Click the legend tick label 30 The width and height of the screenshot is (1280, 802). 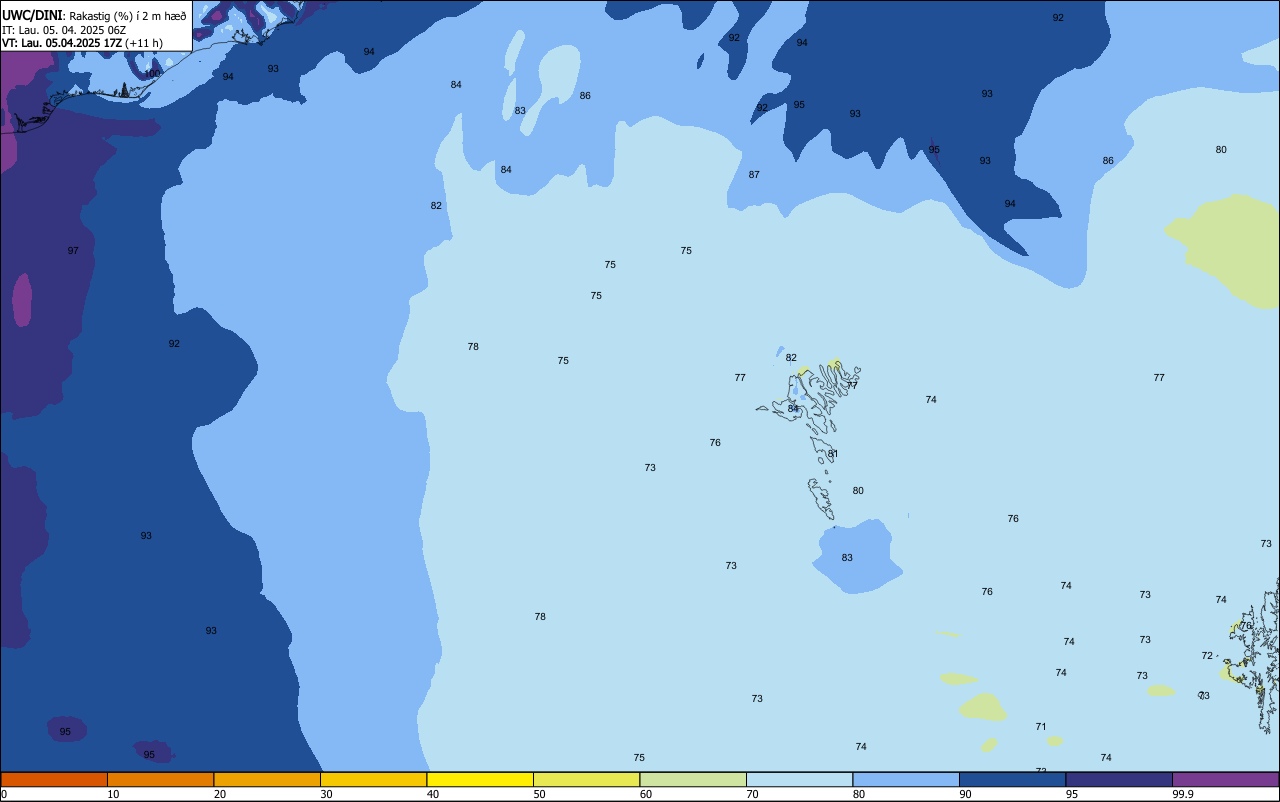326,794
